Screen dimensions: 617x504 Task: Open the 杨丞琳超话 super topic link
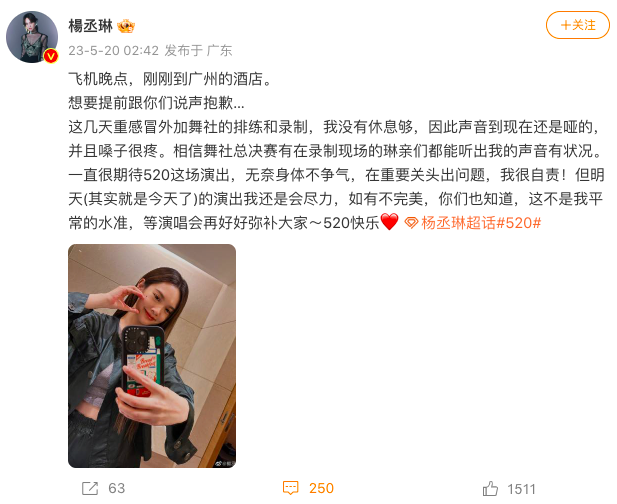coord(458,223)
